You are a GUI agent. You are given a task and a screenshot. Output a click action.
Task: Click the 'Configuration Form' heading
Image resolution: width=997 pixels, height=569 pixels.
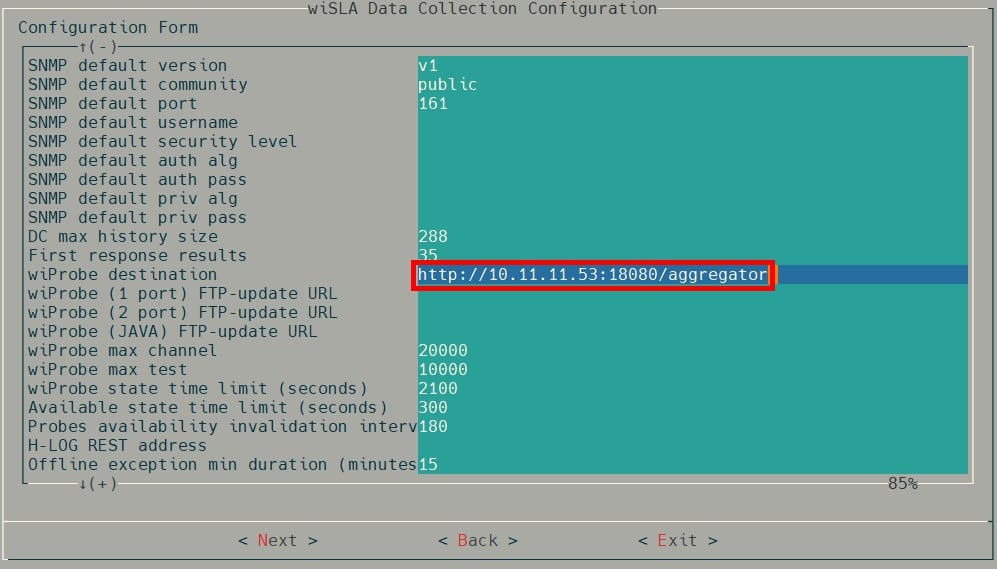point(108,27)
